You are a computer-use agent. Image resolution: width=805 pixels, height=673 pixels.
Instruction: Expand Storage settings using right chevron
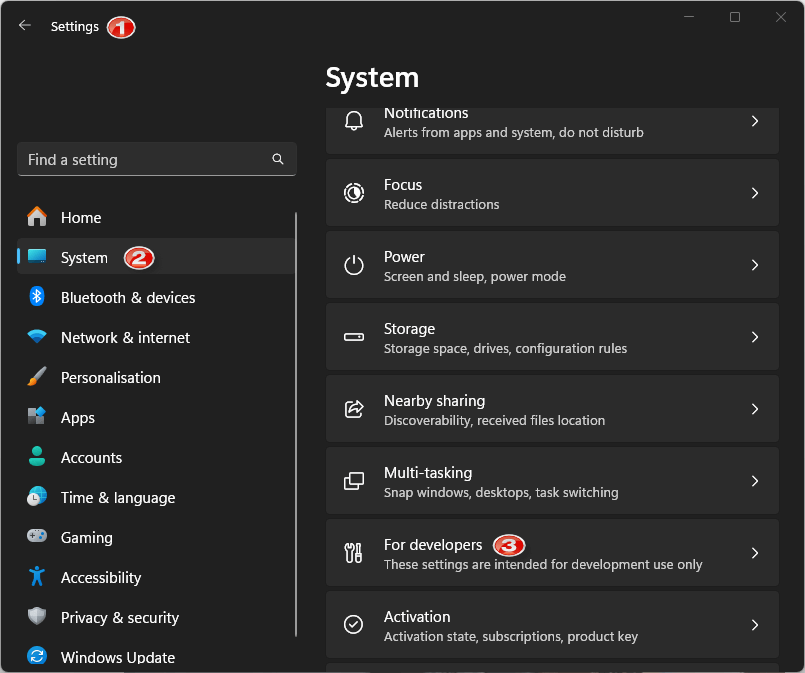(x=755, y=337)
